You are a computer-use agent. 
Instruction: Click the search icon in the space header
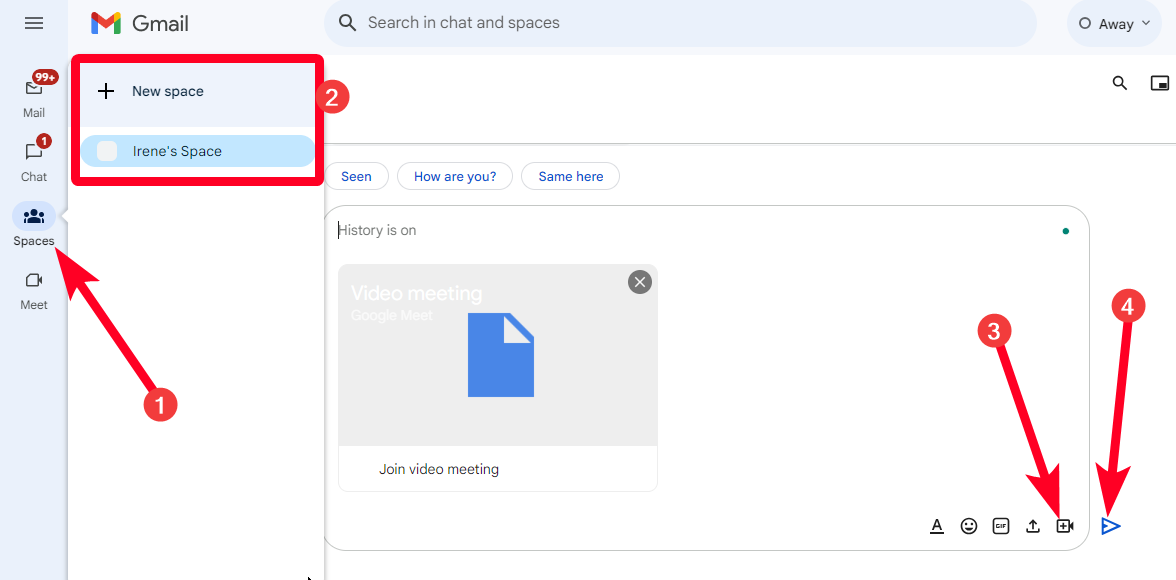[1120, 83]
